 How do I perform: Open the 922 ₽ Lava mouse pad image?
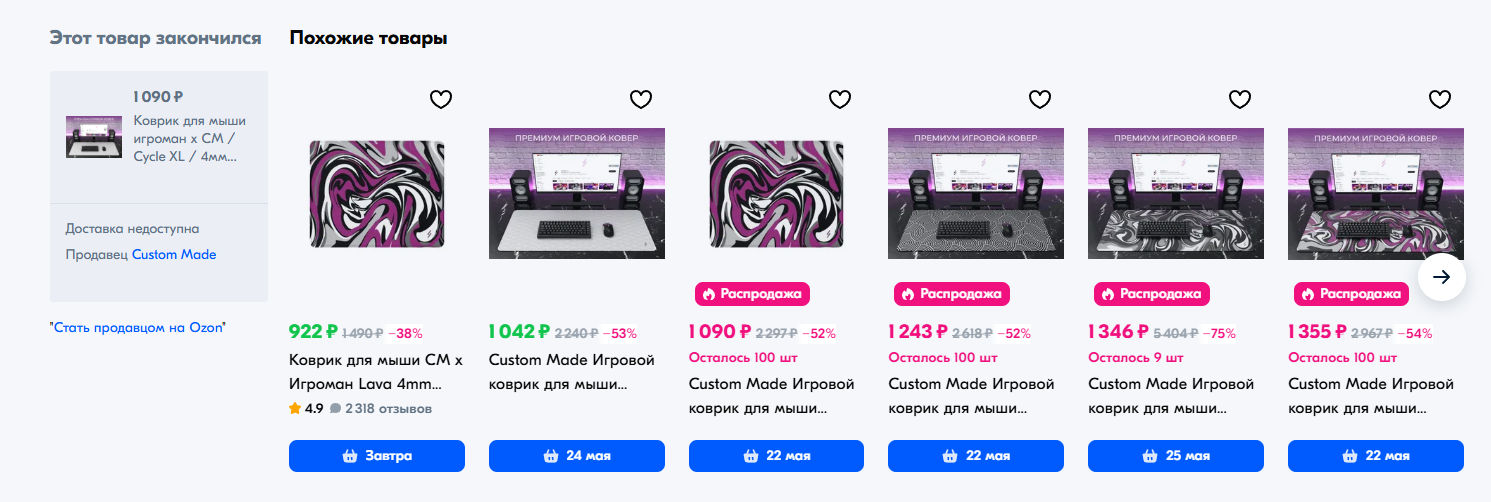point(377,194)
